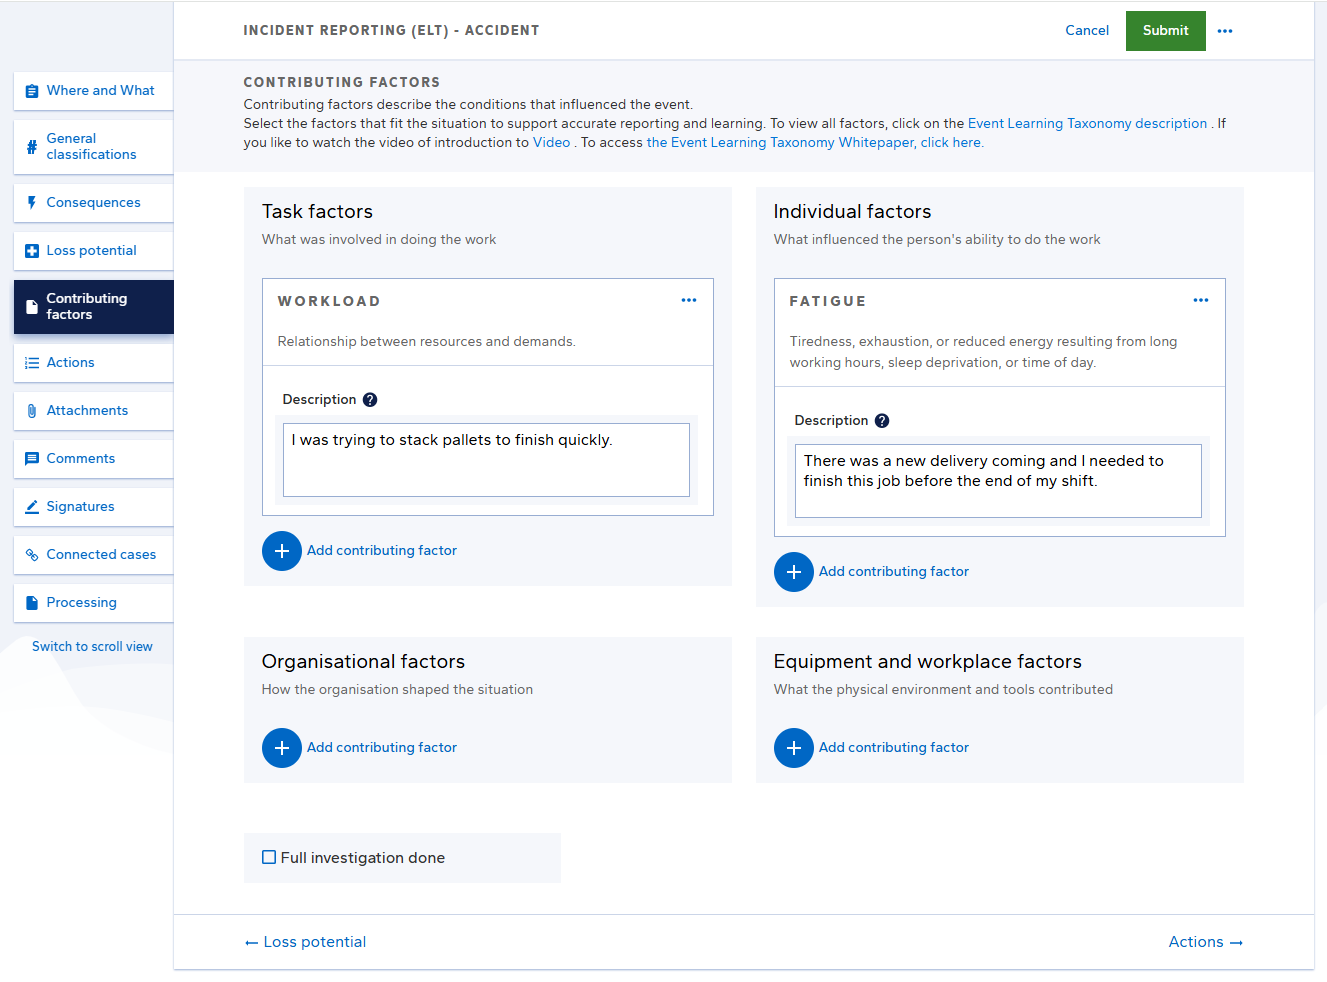Check the Full investigation done checkbox
1327x982 pixels.
(268, 857)
